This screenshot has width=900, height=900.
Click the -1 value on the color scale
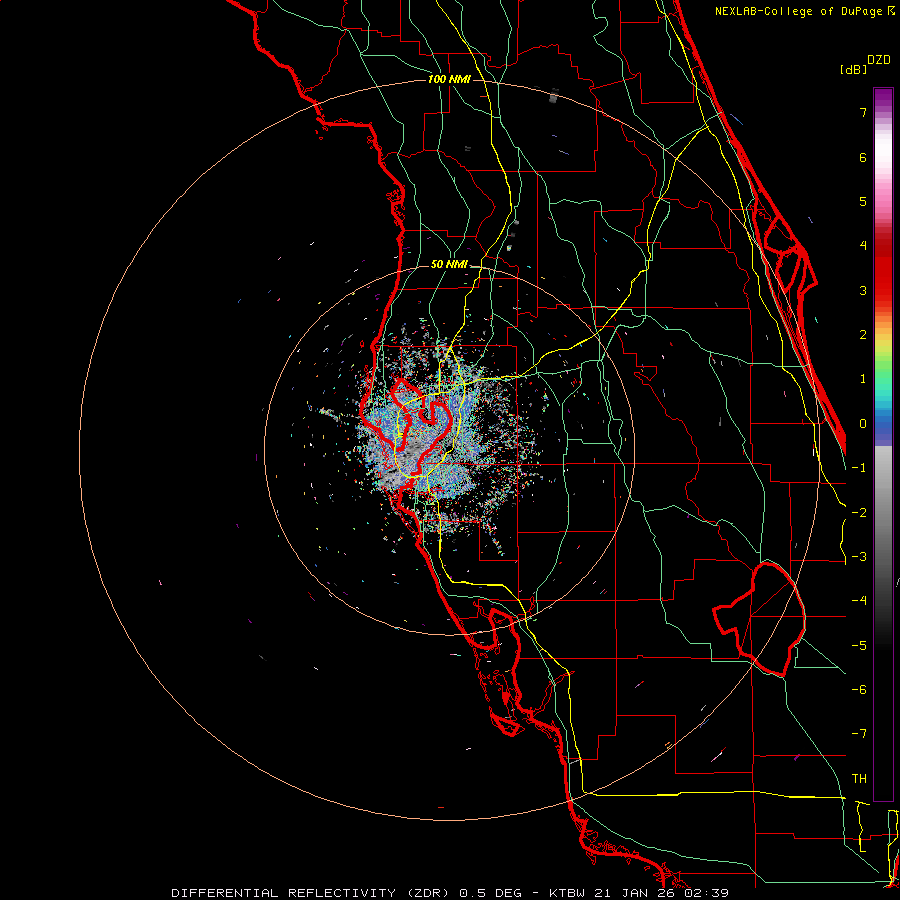click(x=859, y=468)
